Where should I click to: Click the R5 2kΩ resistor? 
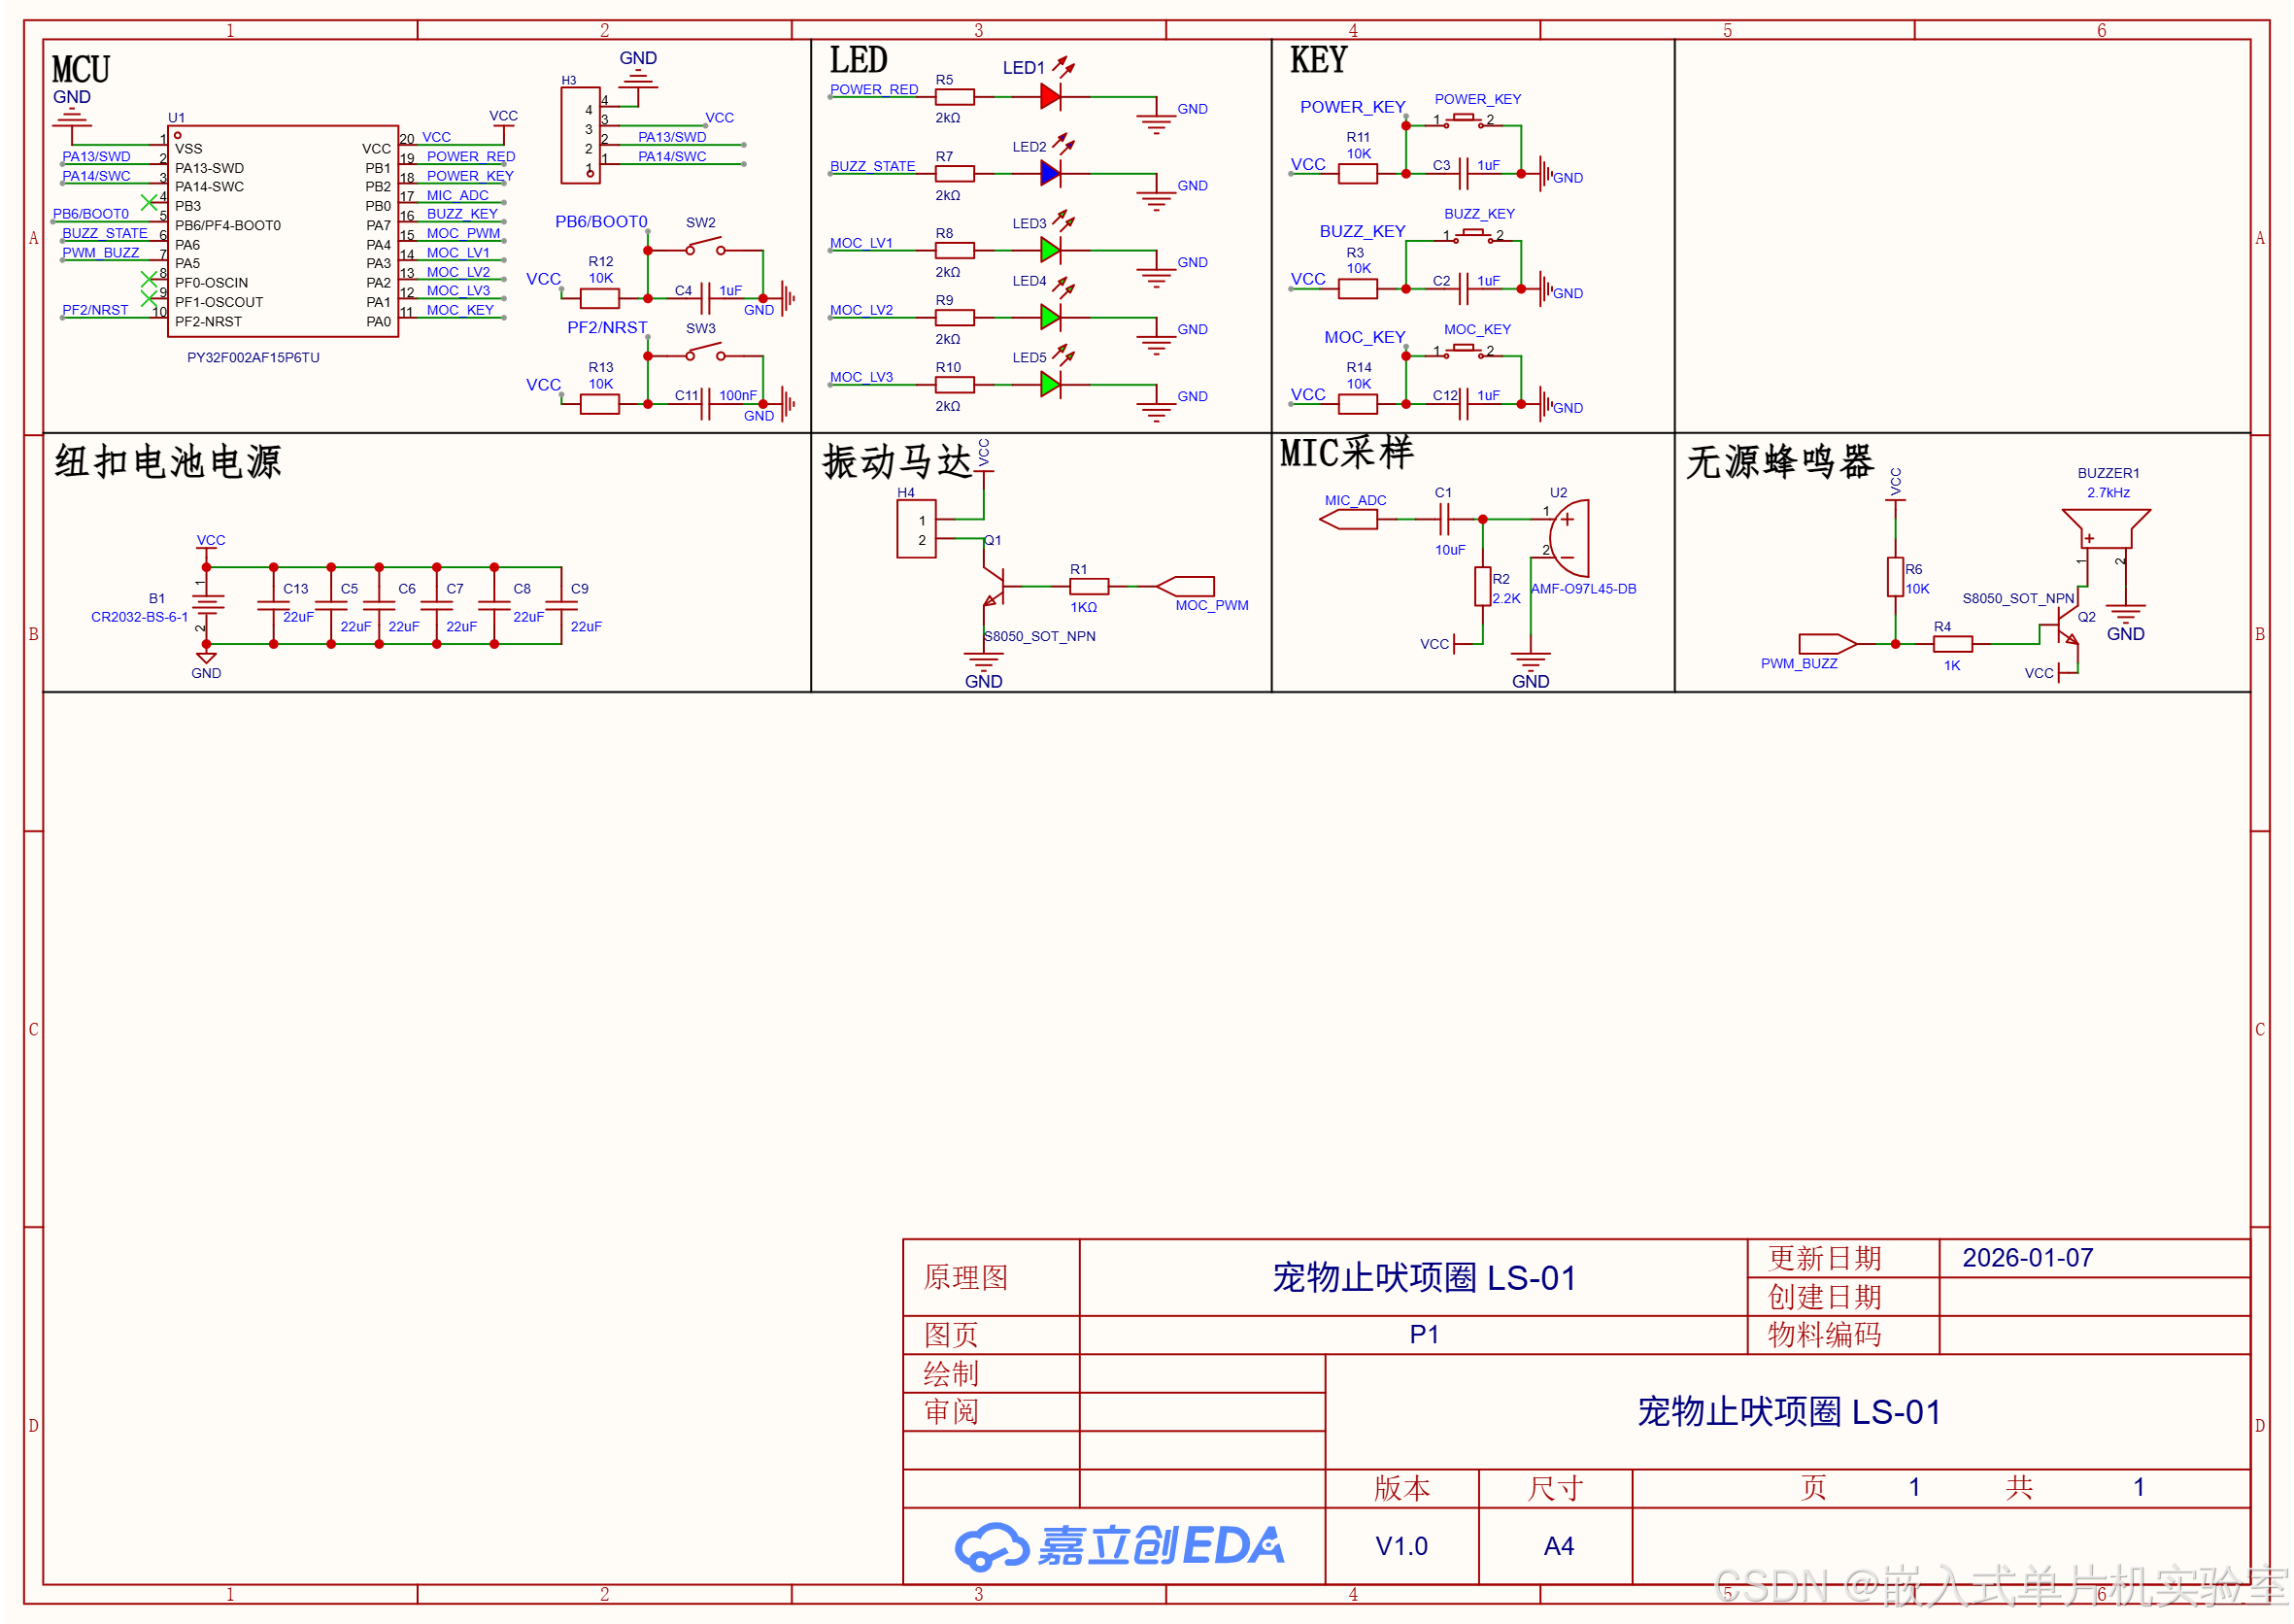pos(954,97)
